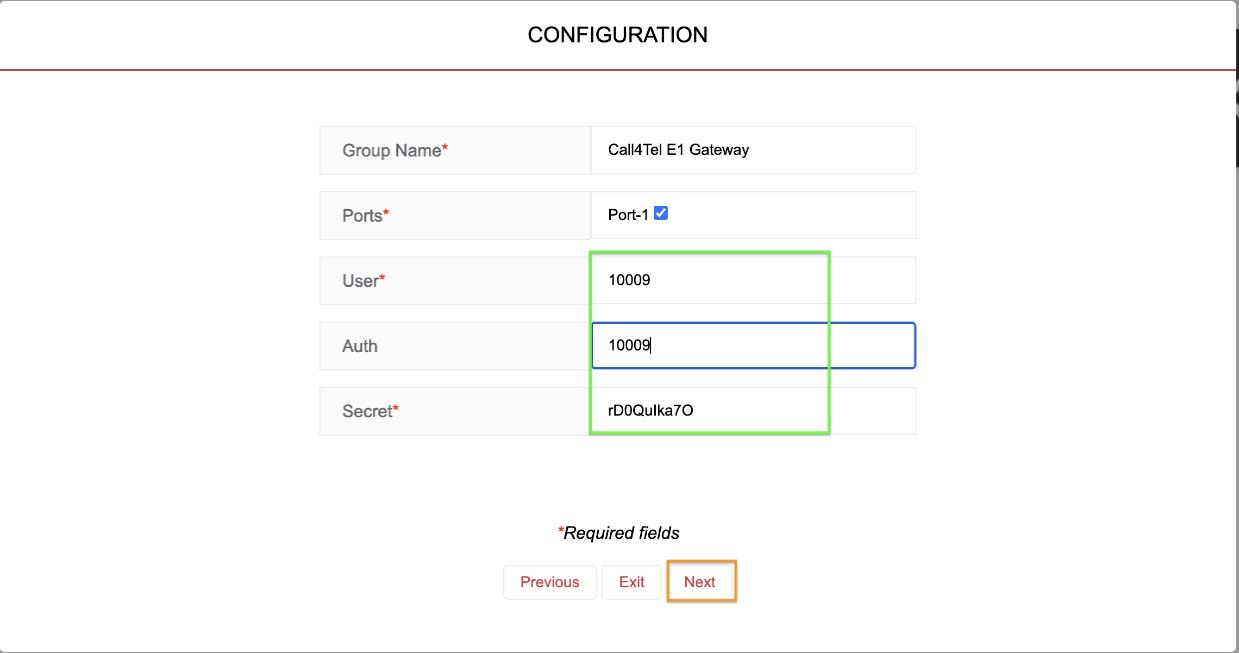
Task: Click the red asterisk after Group Name
Action: point(445,148)
